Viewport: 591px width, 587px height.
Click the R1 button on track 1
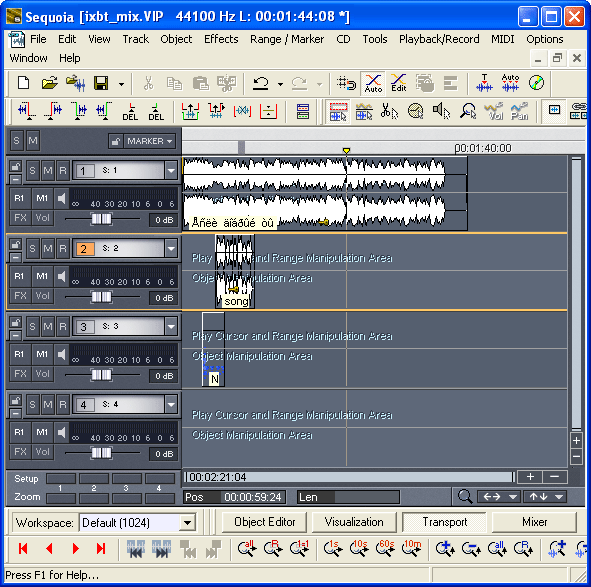coord(19,198)
